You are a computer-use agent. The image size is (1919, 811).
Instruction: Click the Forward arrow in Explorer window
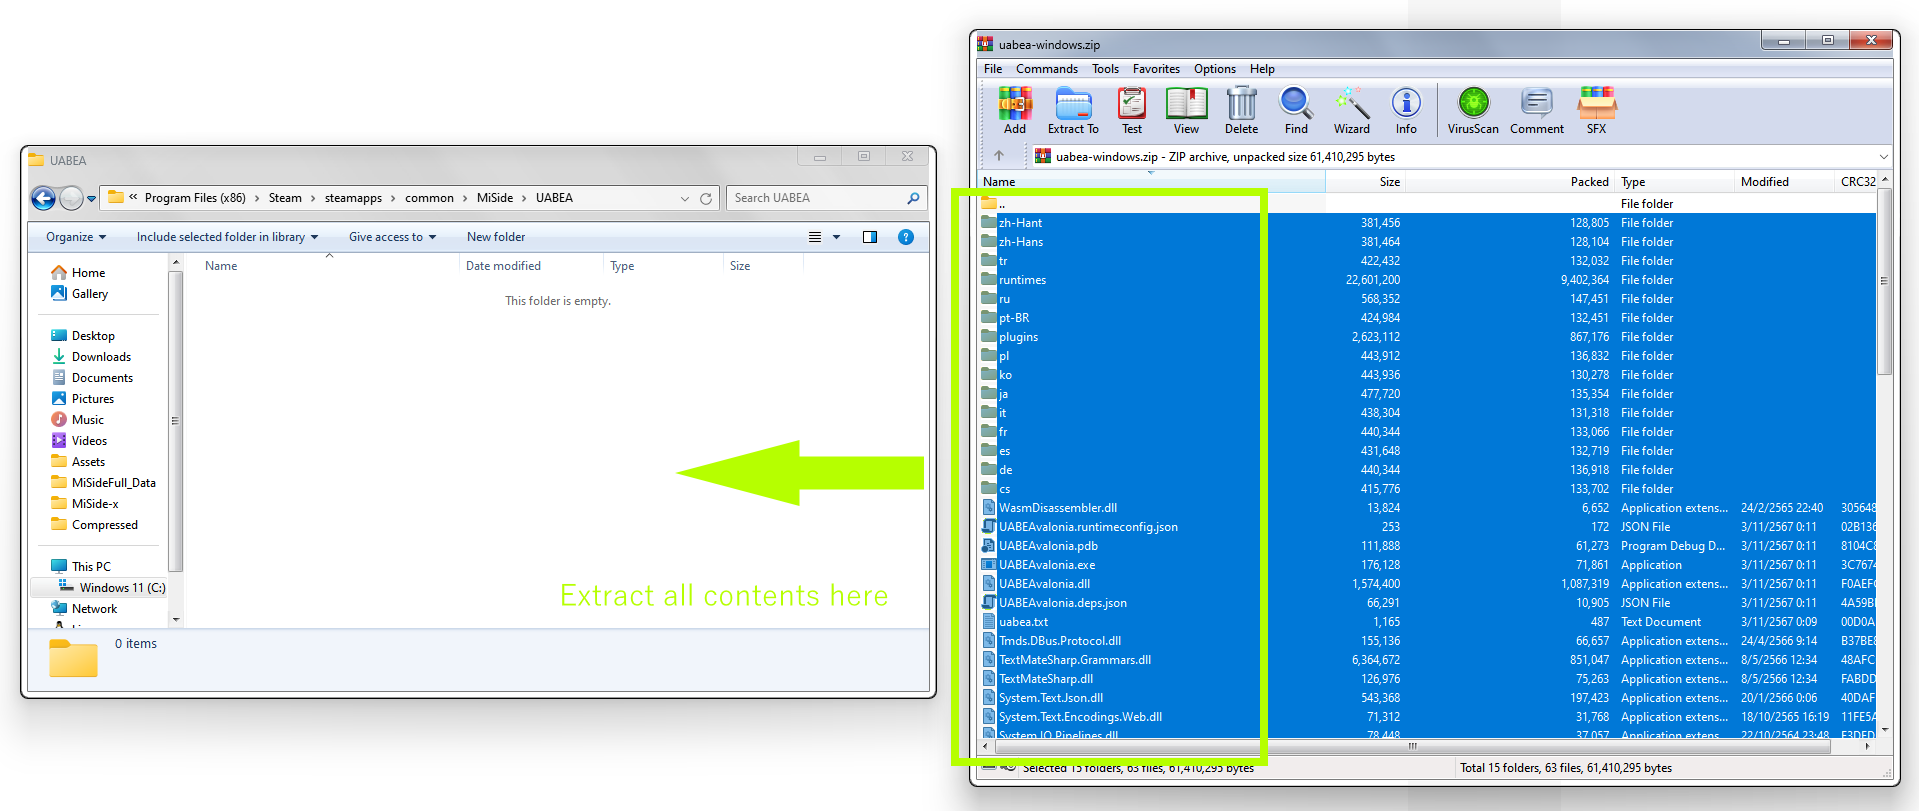point(71,198)
